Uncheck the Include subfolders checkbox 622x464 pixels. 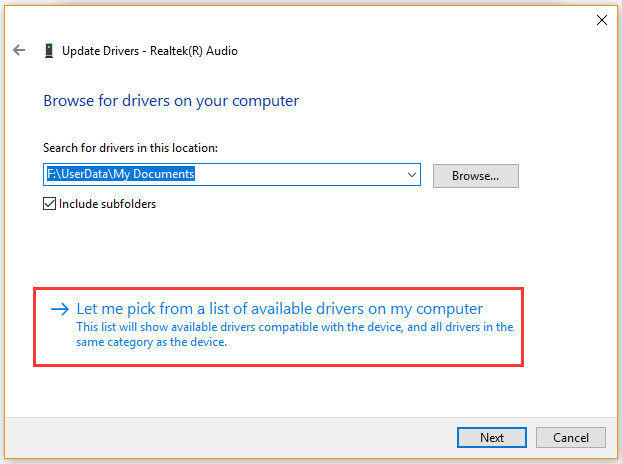pyautogui.click(x=49, y=204)
